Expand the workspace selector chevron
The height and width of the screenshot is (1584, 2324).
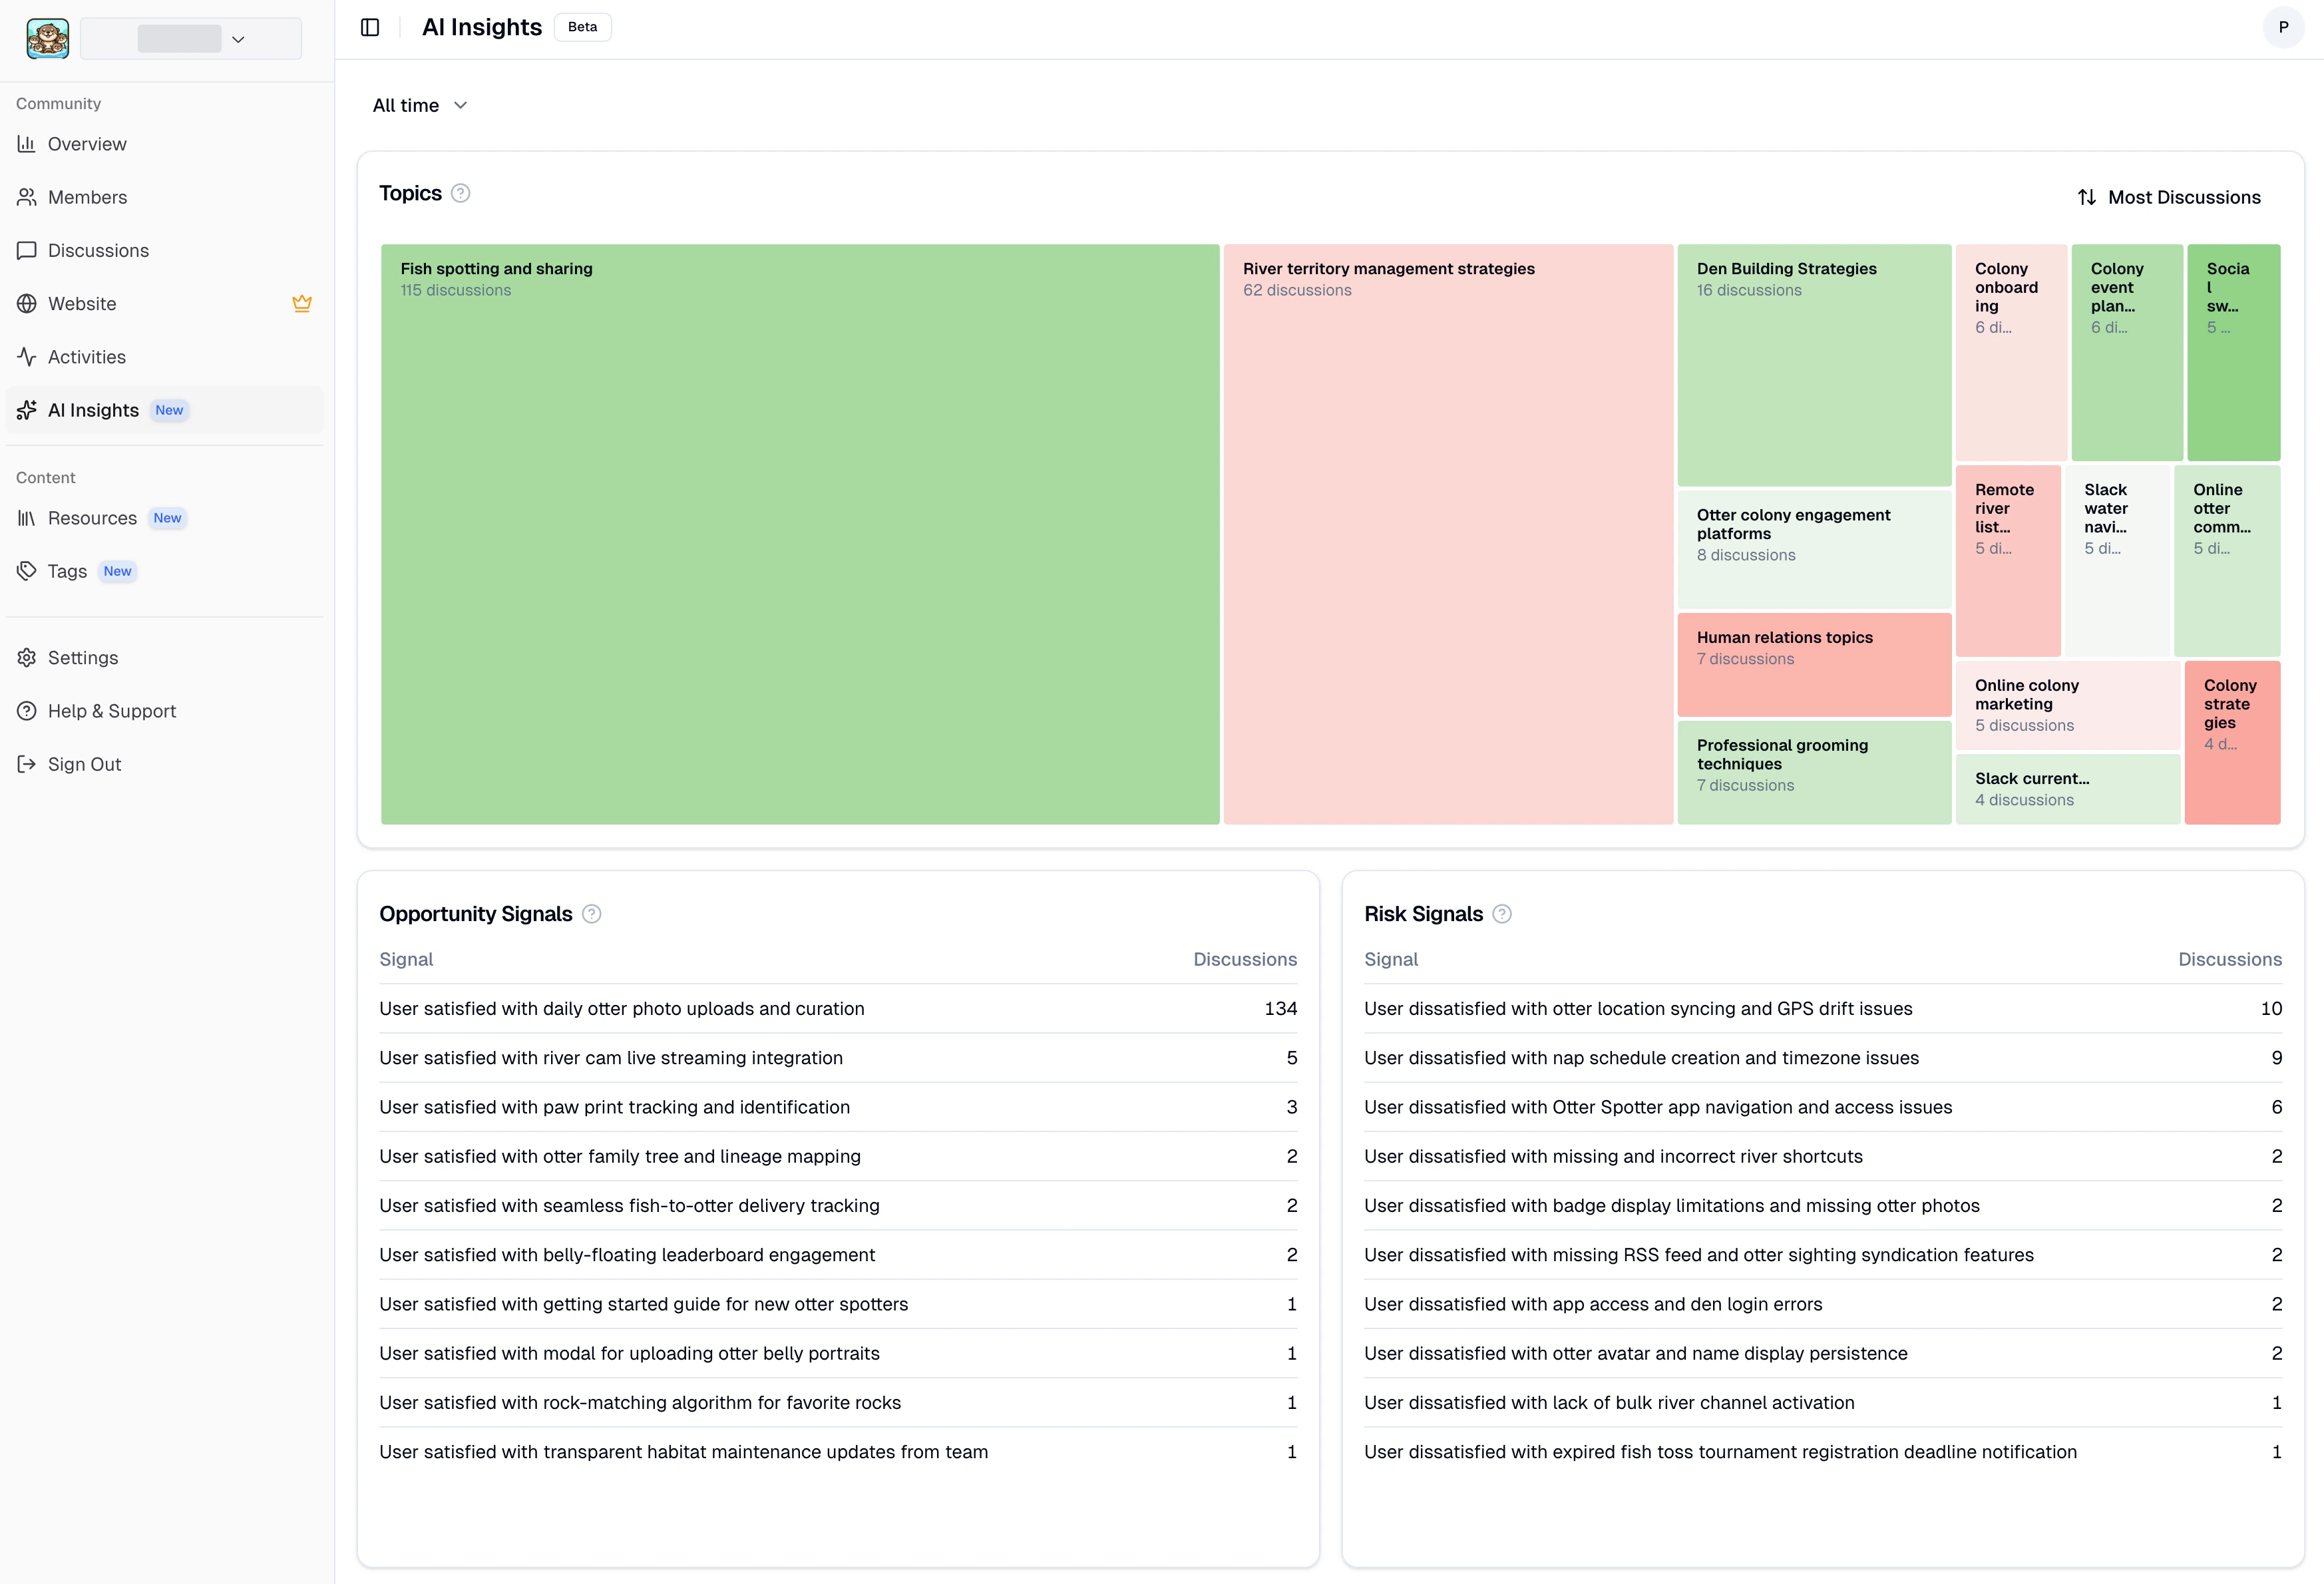(x=237, y=39)
